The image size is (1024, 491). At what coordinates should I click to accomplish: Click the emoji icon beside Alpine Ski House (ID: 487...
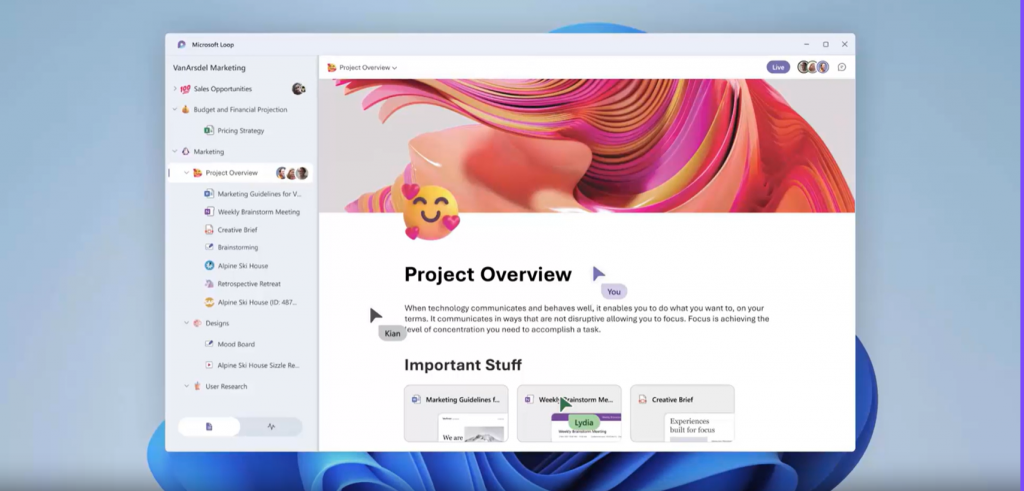tap(209, 302)
